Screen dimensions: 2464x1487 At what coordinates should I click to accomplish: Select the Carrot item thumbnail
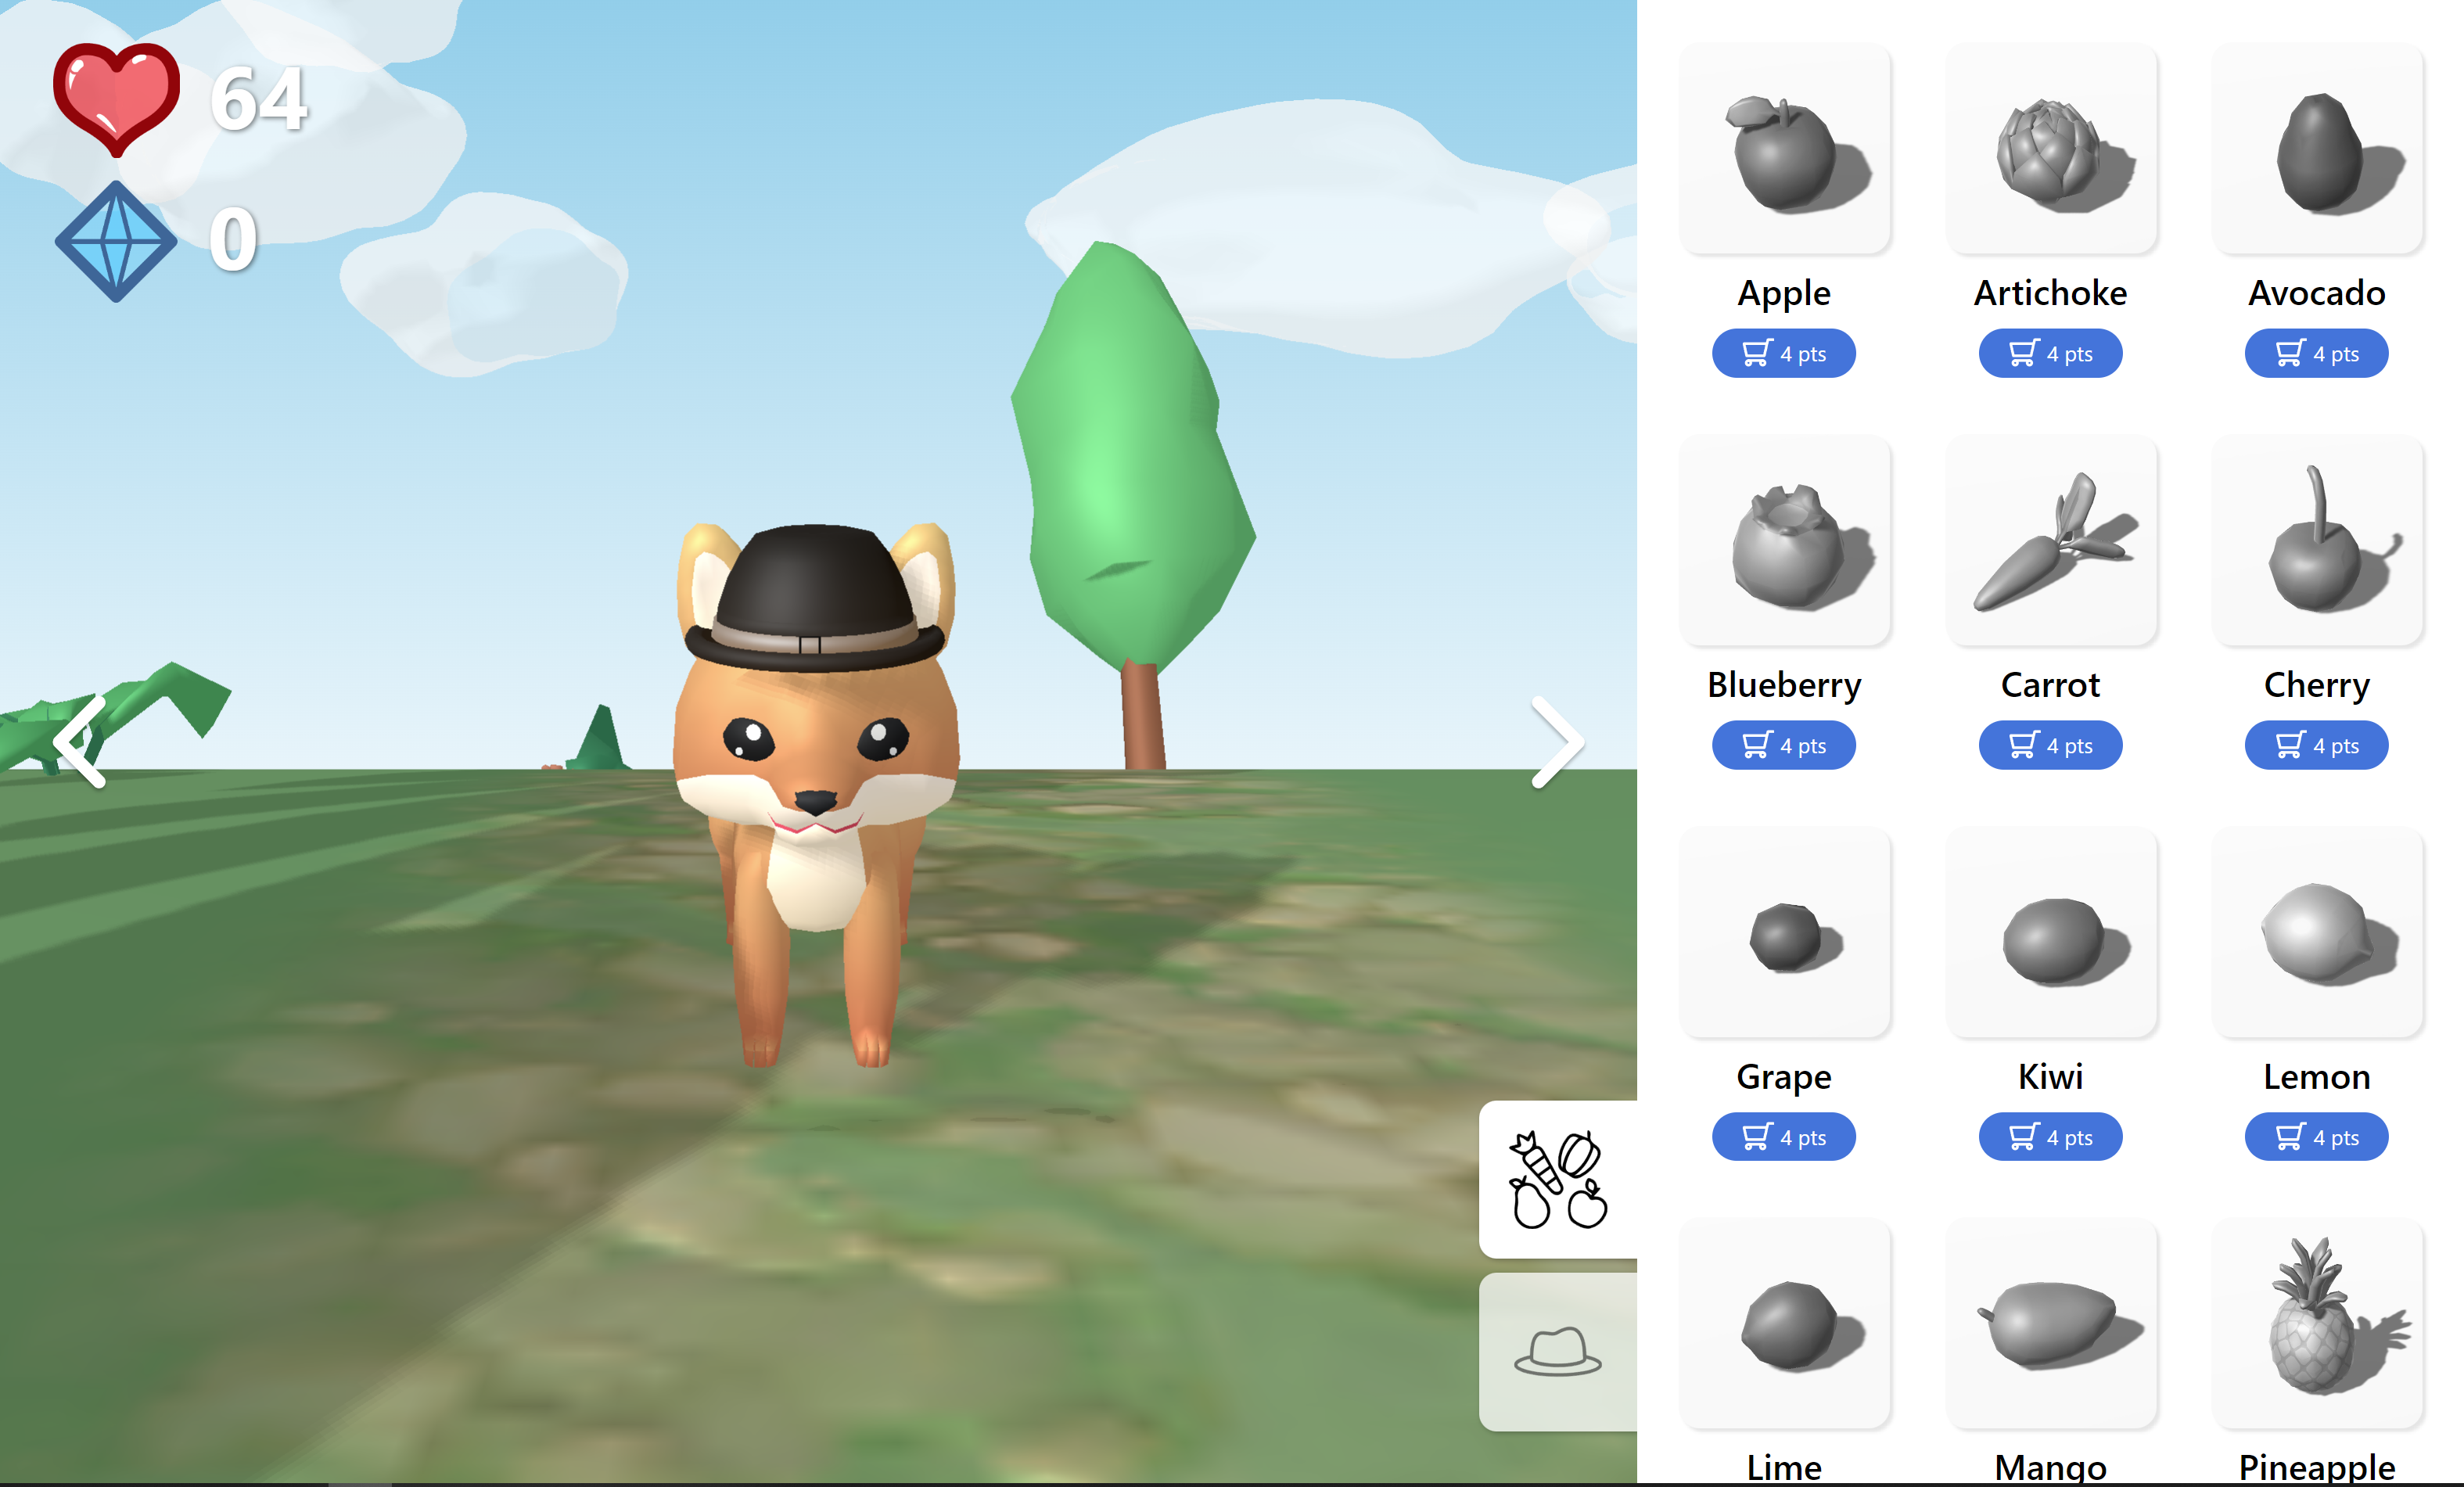2051,540
